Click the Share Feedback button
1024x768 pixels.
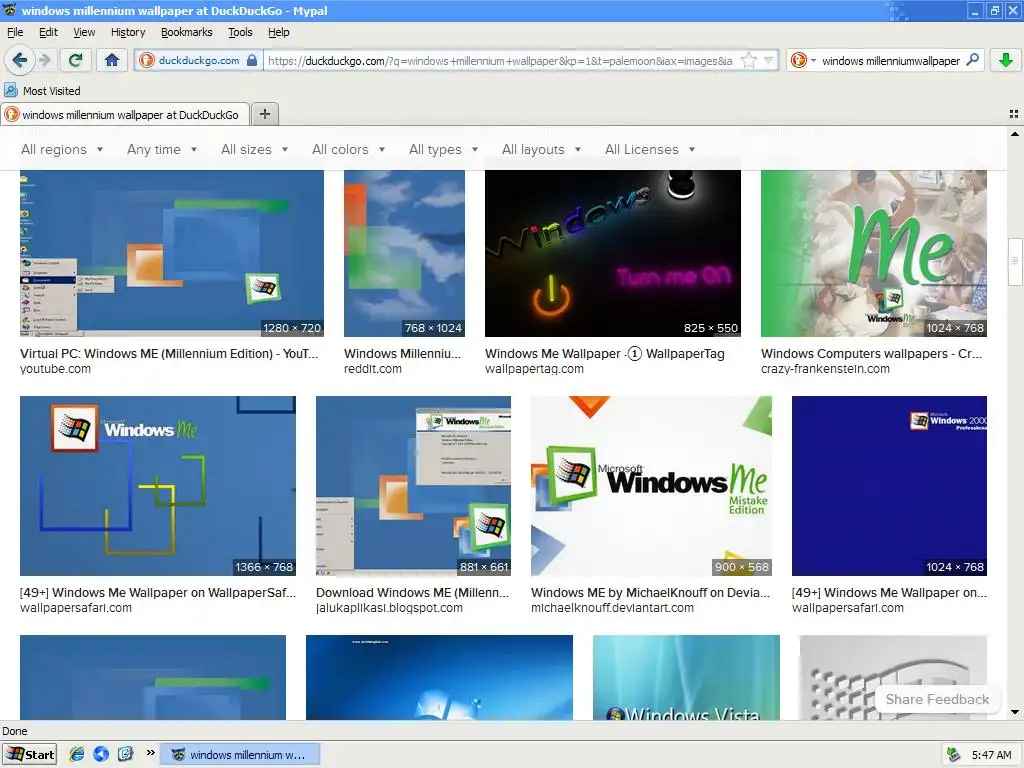point(937,699)
